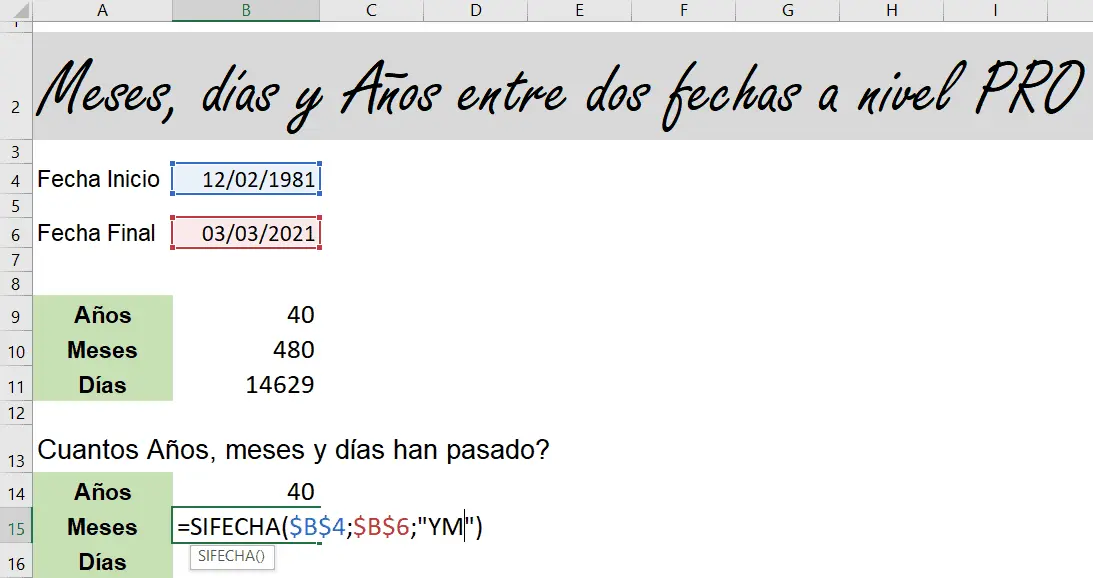Select row 3 header
The height and width of the screenshot is (578, 1093).
[x=16, y=151]
